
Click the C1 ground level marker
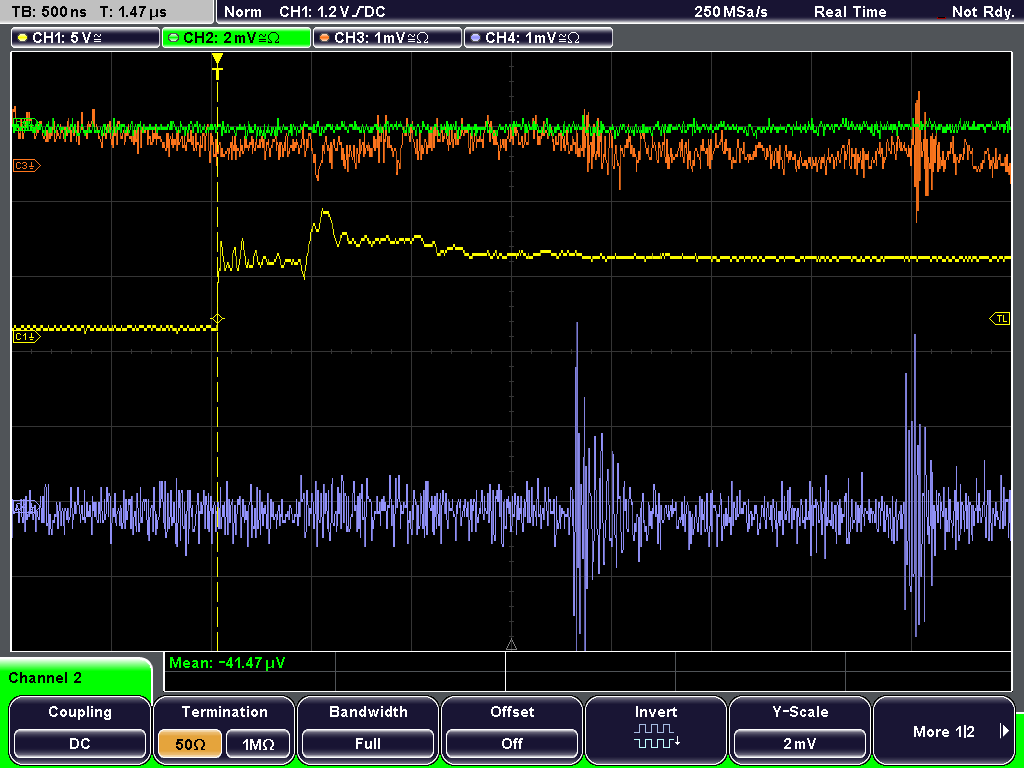point(26,336)
